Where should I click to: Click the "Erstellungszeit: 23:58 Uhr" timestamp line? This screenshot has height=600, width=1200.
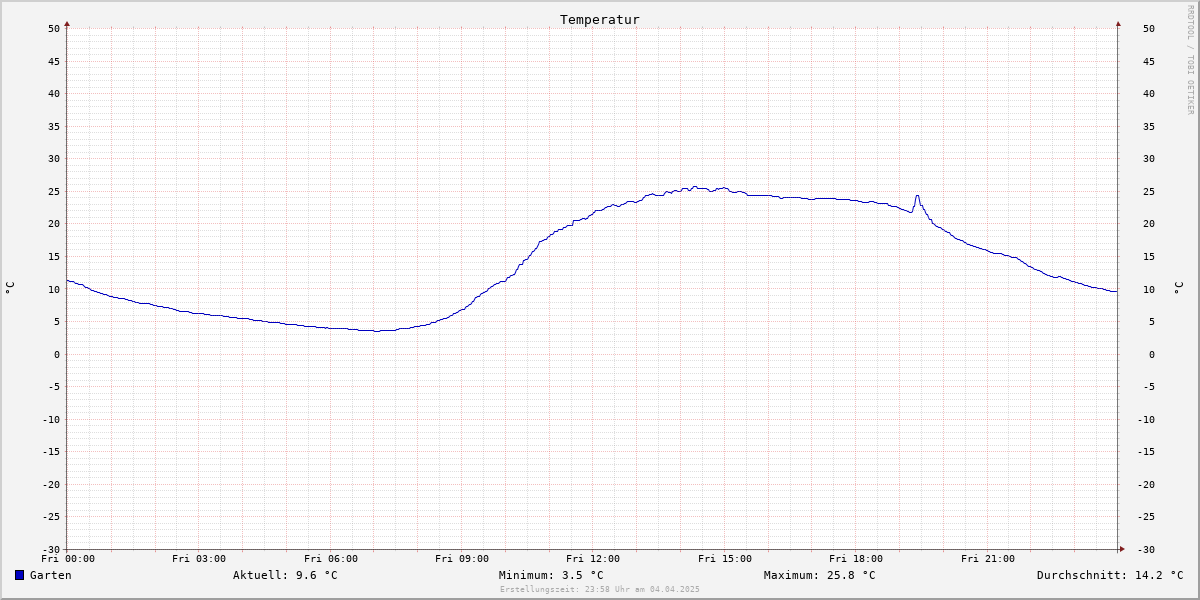click(600, 589)
